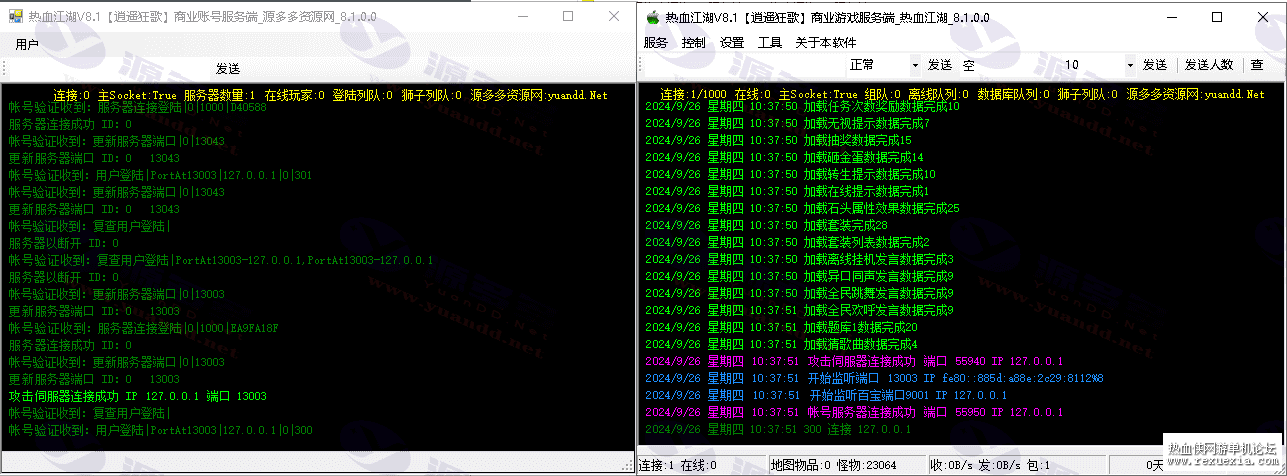Screen dimensions: 1287x476
Task: Click the 发送人数 toolbar button
Action: pos(1209,65)
